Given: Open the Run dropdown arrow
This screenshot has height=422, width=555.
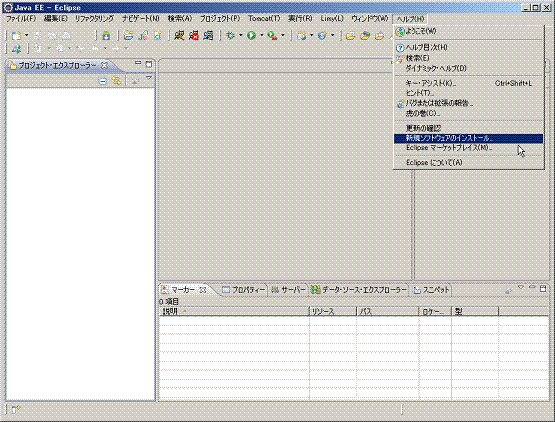Looking at the screenshot, I should click(x=262, y=35).
